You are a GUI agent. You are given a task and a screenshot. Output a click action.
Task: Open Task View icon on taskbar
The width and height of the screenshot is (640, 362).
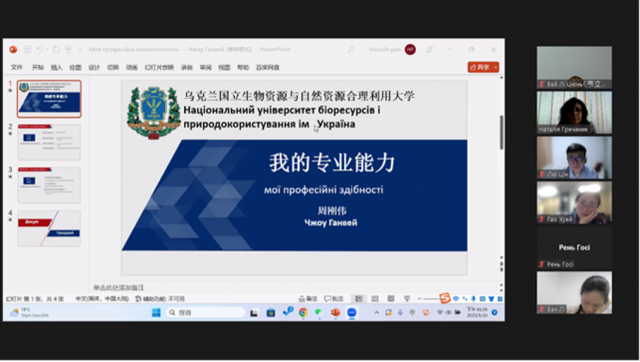click(x=254, y=313)
